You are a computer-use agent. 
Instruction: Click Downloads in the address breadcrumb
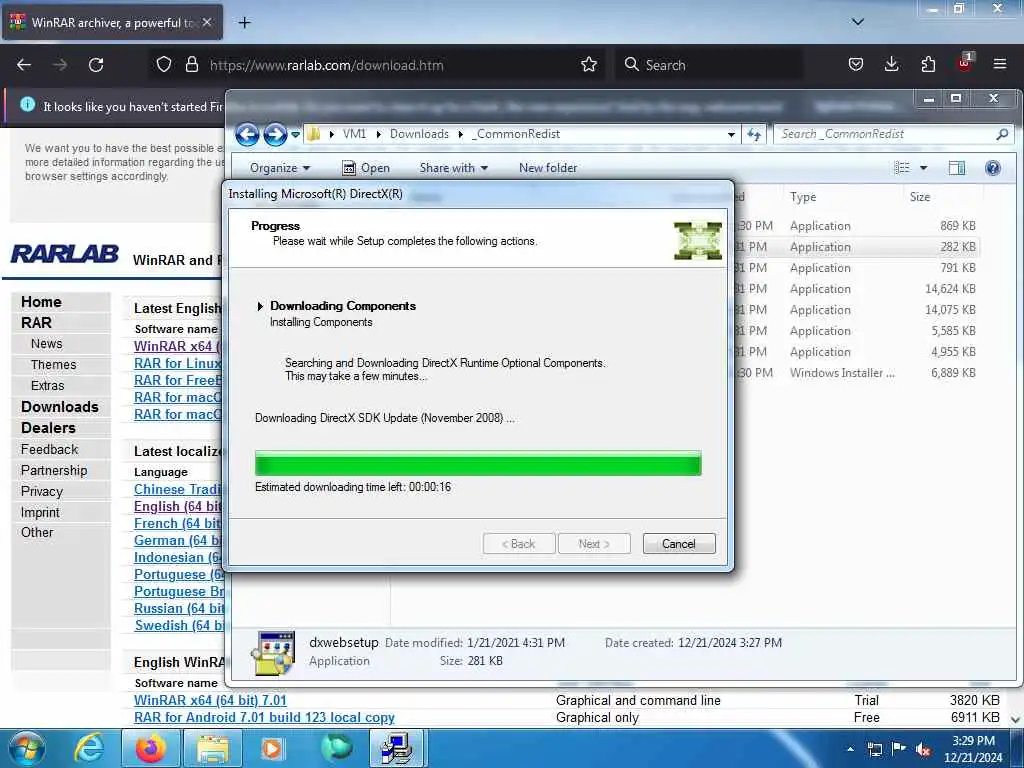419,134
